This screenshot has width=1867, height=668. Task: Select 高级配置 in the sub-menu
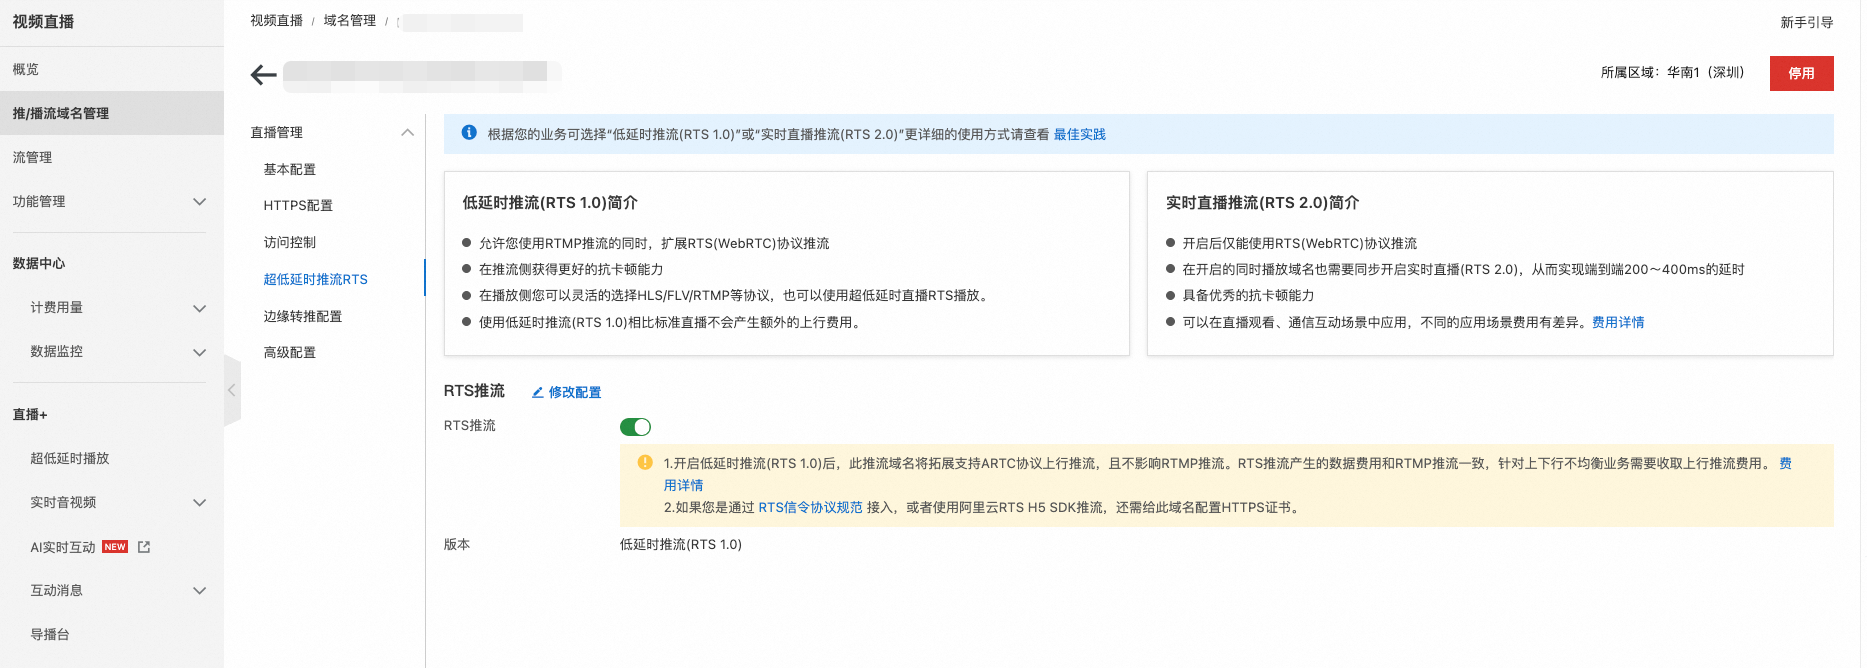click(289, 352)
